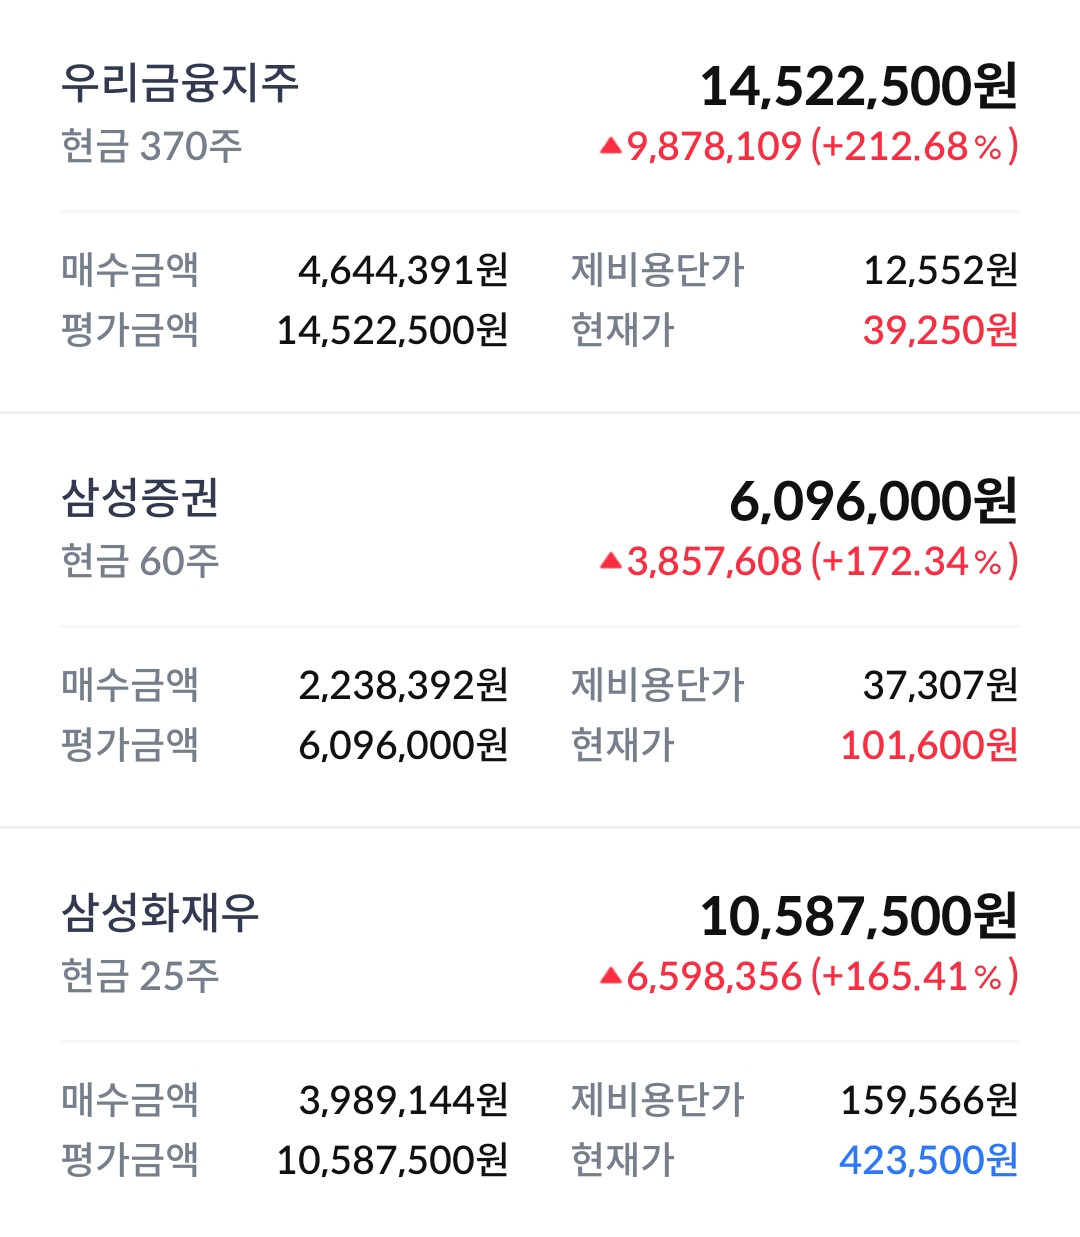Viewport: 1080px width, 1237px height.
Task: Click the 6,096,000원 total value header
Action: (x=874, y=501)
